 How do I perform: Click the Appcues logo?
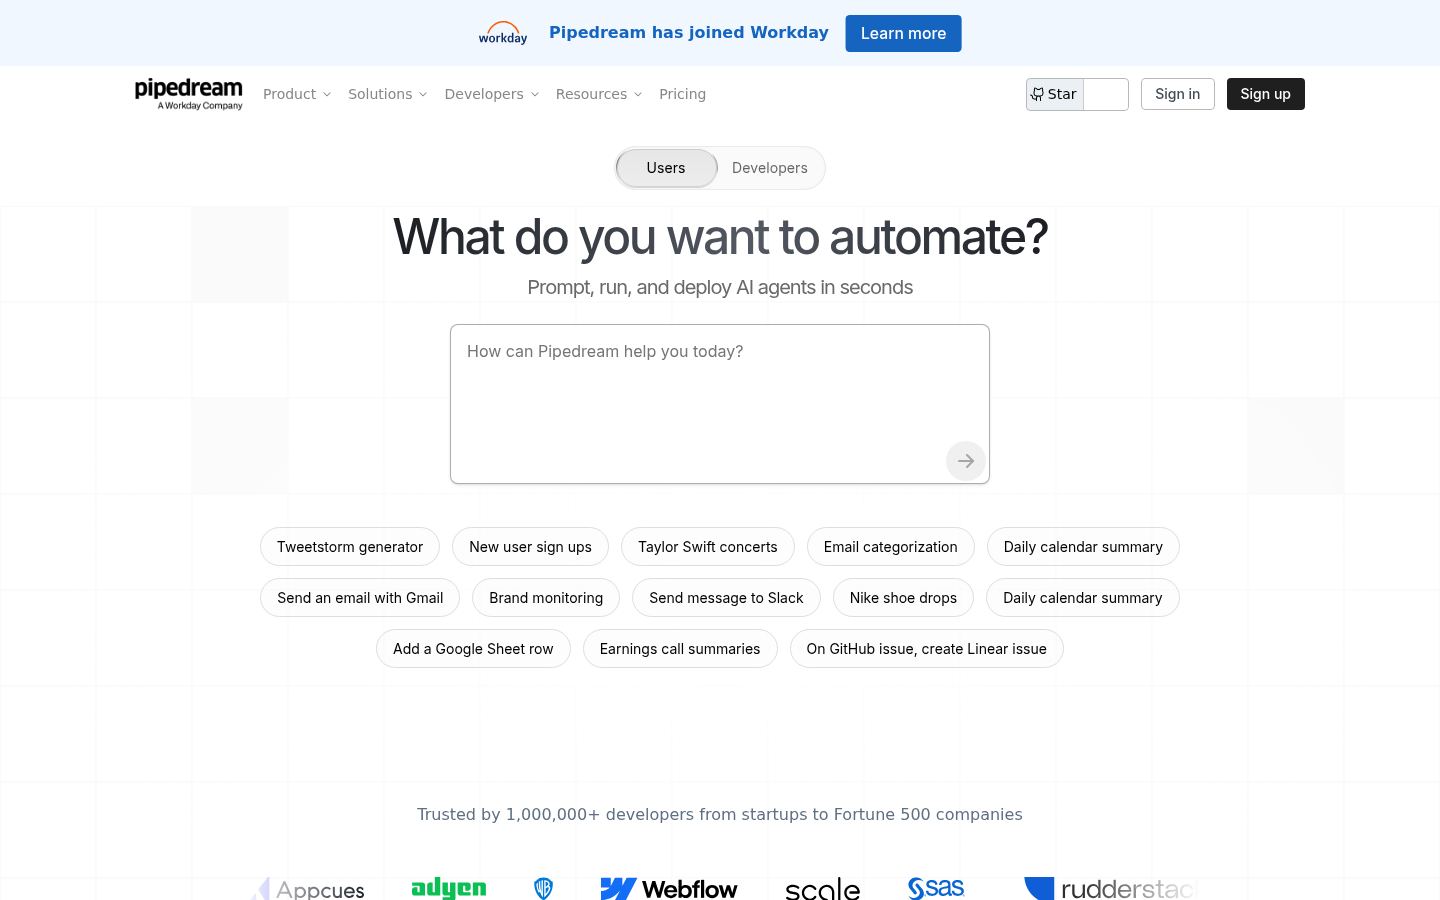pyautogui.click(x=308, y=889)
